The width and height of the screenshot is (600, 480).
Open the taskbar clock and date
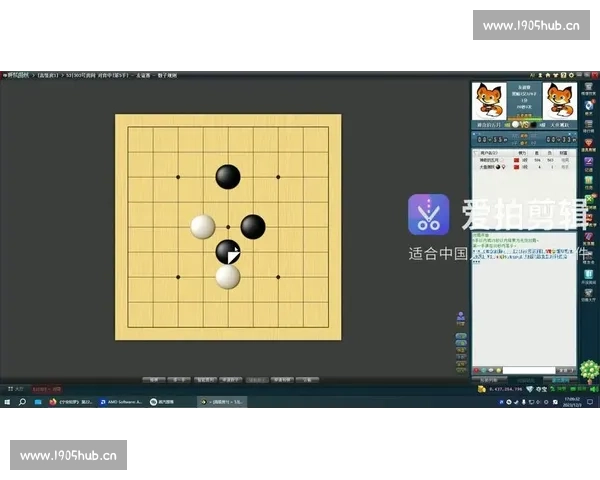click(572, 402)
